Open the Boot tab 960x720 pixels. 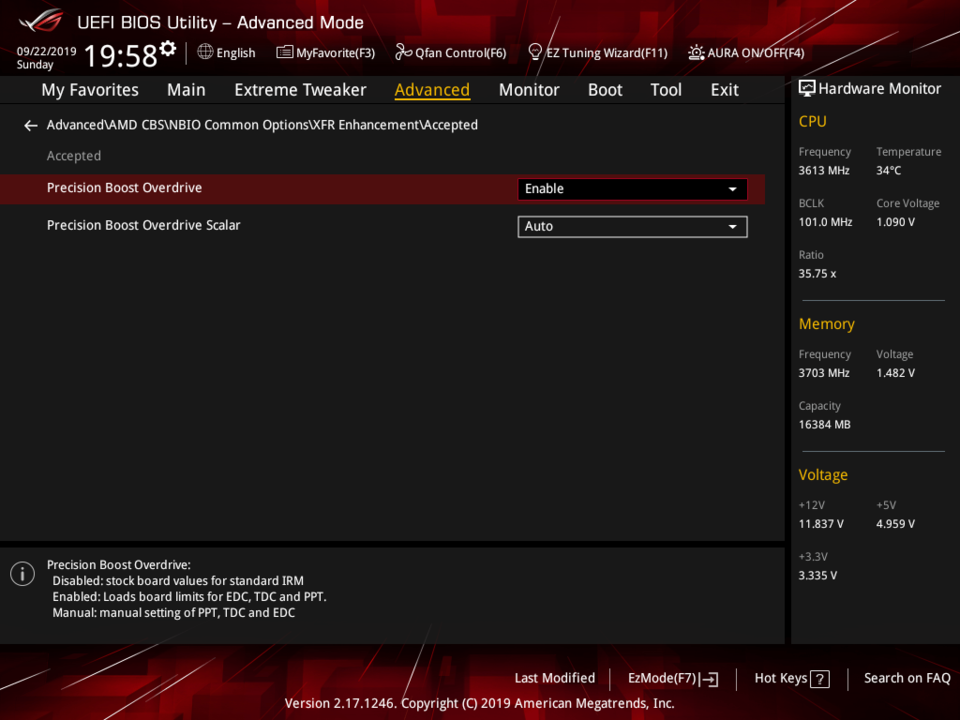605,90
